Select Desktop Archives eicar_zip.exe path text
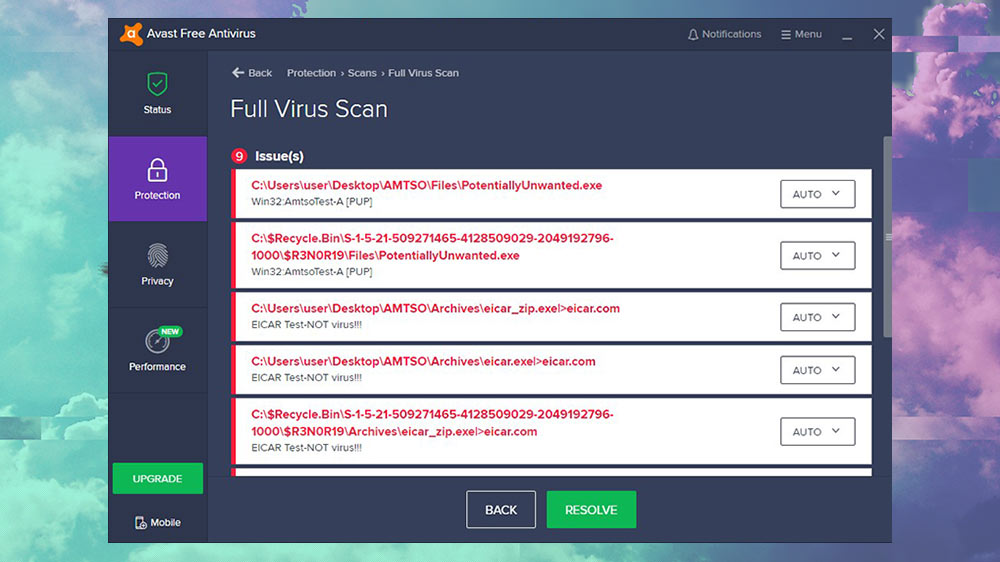This screenshot has height=562, width=1000. tap(435, 309)
